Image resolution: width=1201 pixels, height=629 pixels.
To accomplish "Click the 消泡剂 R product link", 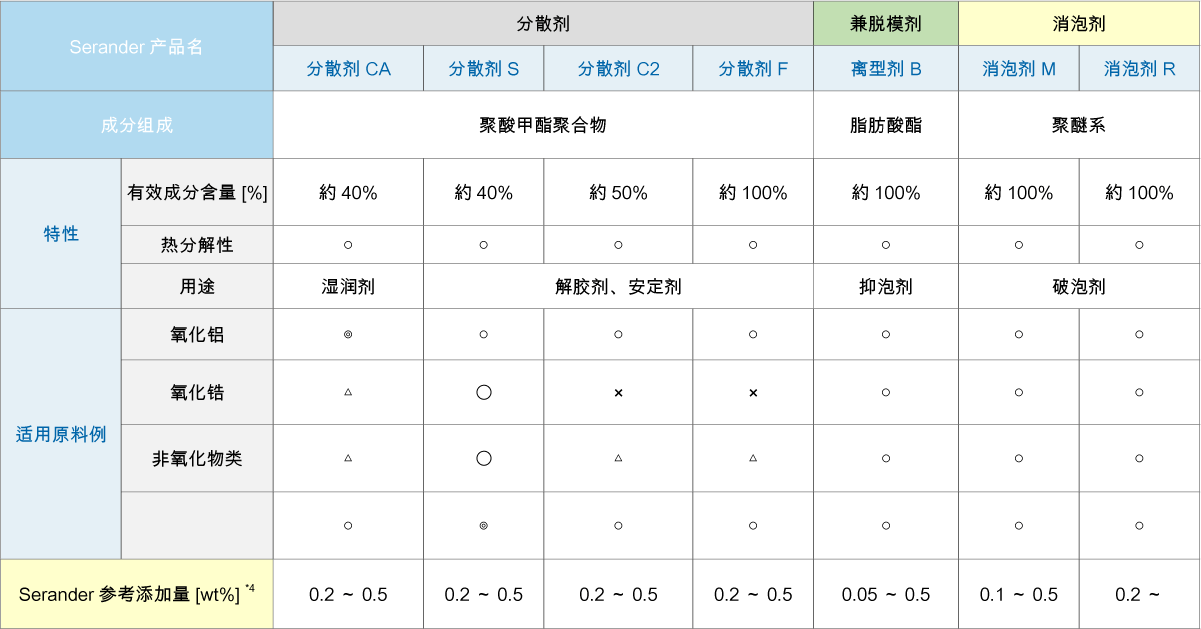I will [1139, 69].
